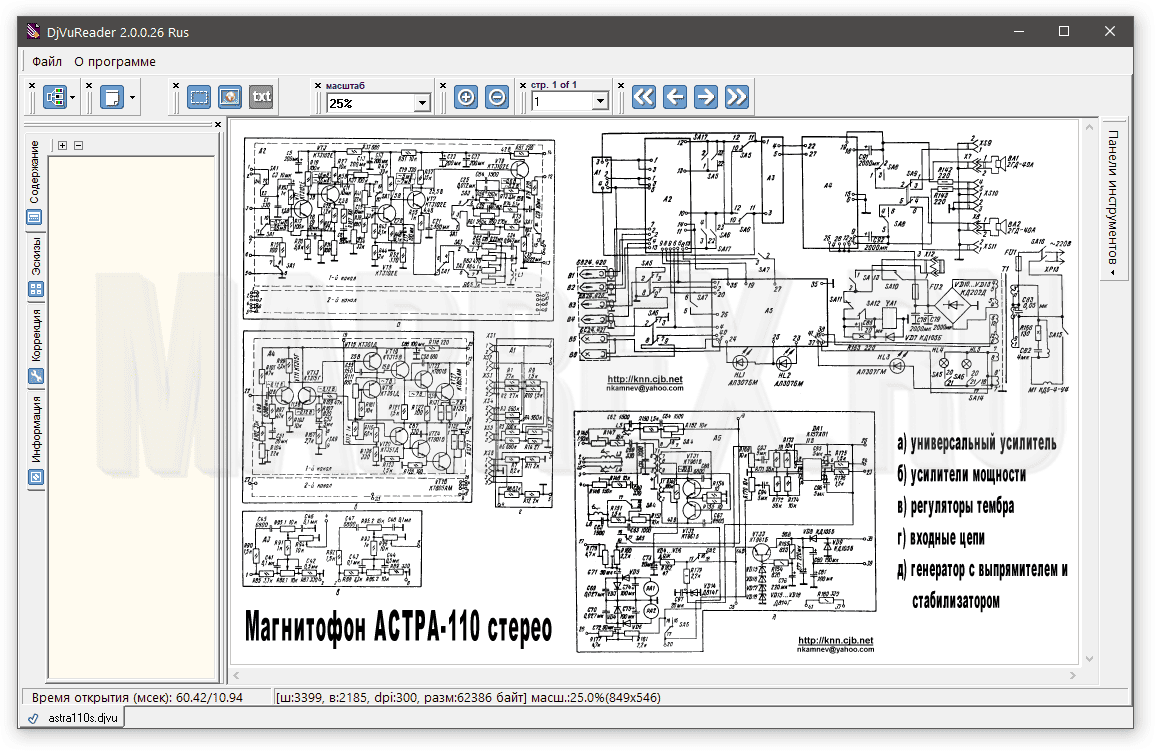Viewport: 1155px width, 751px height.
Task: Click the Время открытия status bar text
Action: click(x=137, y=697)
